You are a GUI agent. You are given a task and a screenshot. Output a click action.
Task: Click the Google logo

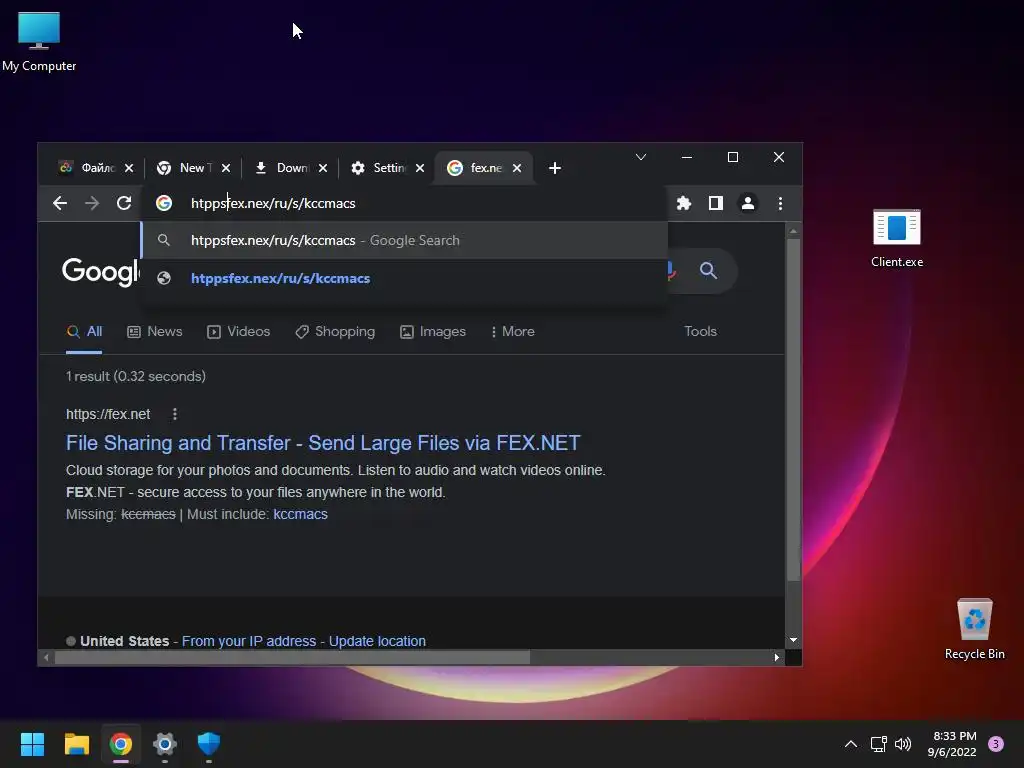100,271
